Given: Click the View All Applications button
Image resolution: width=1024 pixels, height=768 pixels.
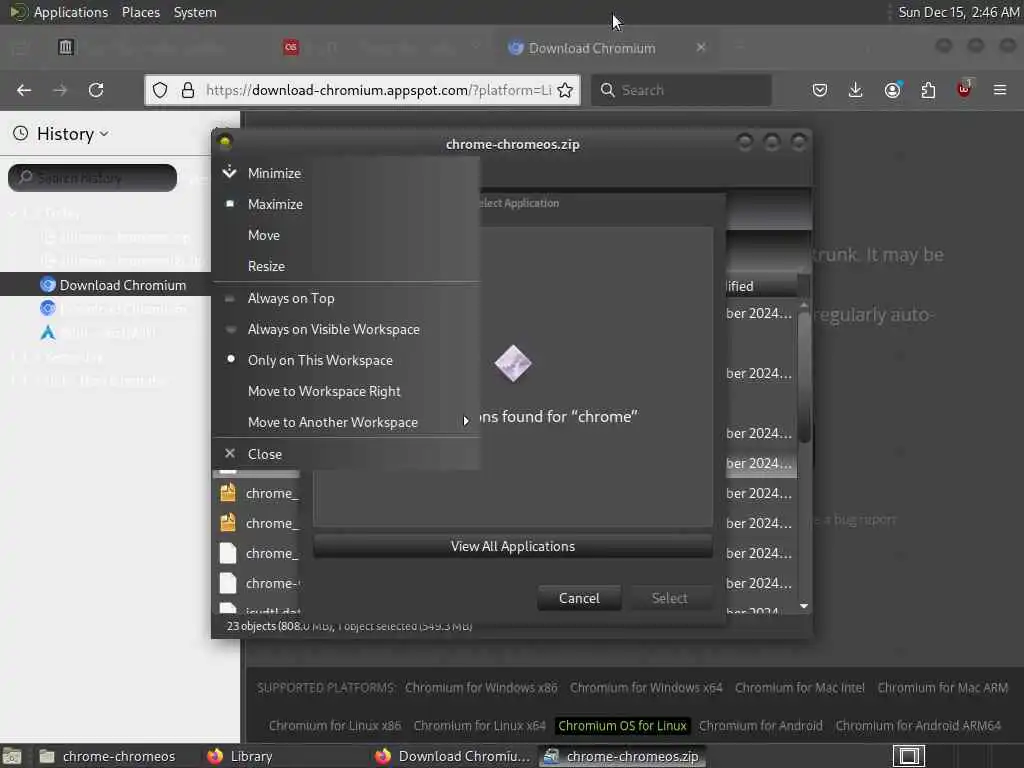Looking at the screenshot, I should [513, 547].
